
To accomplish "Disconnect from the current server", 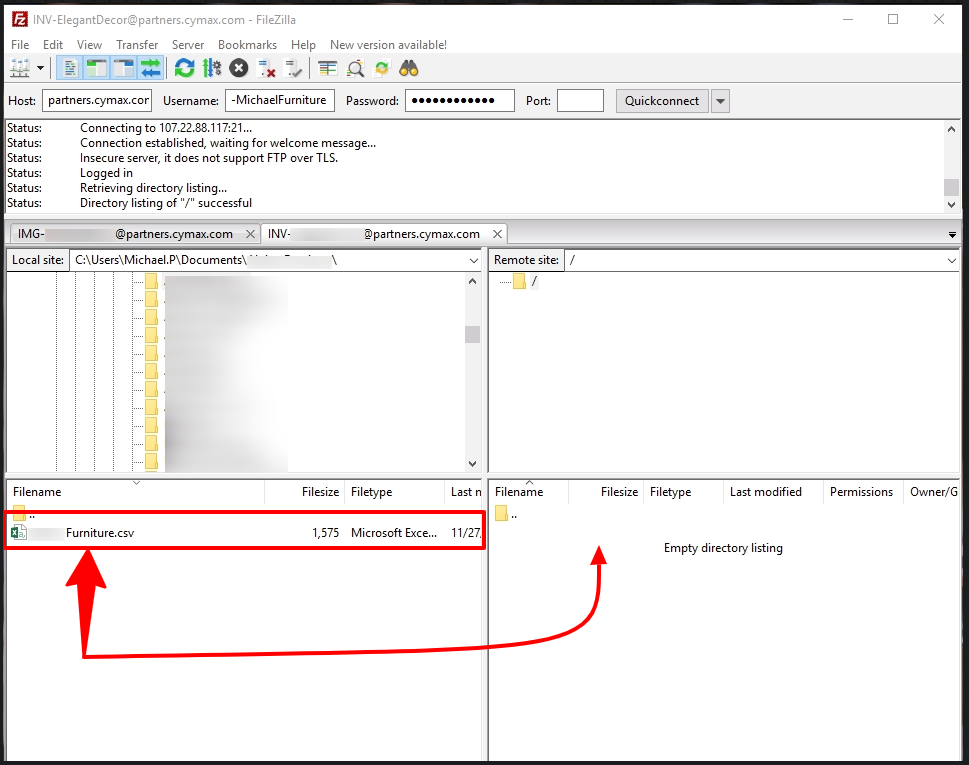I will point(266,68).
